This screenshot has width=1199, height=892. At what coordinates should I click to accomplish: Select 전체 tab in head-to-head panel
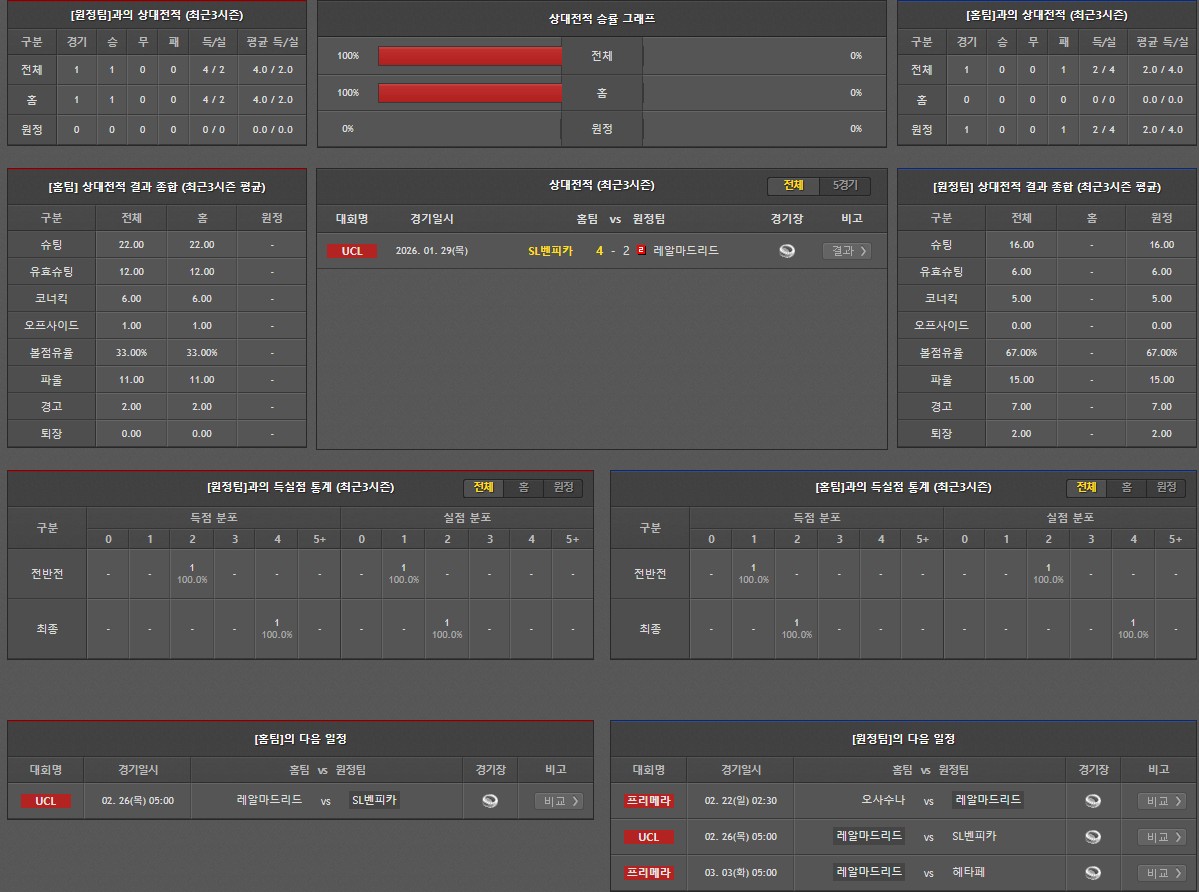[793, 186]
